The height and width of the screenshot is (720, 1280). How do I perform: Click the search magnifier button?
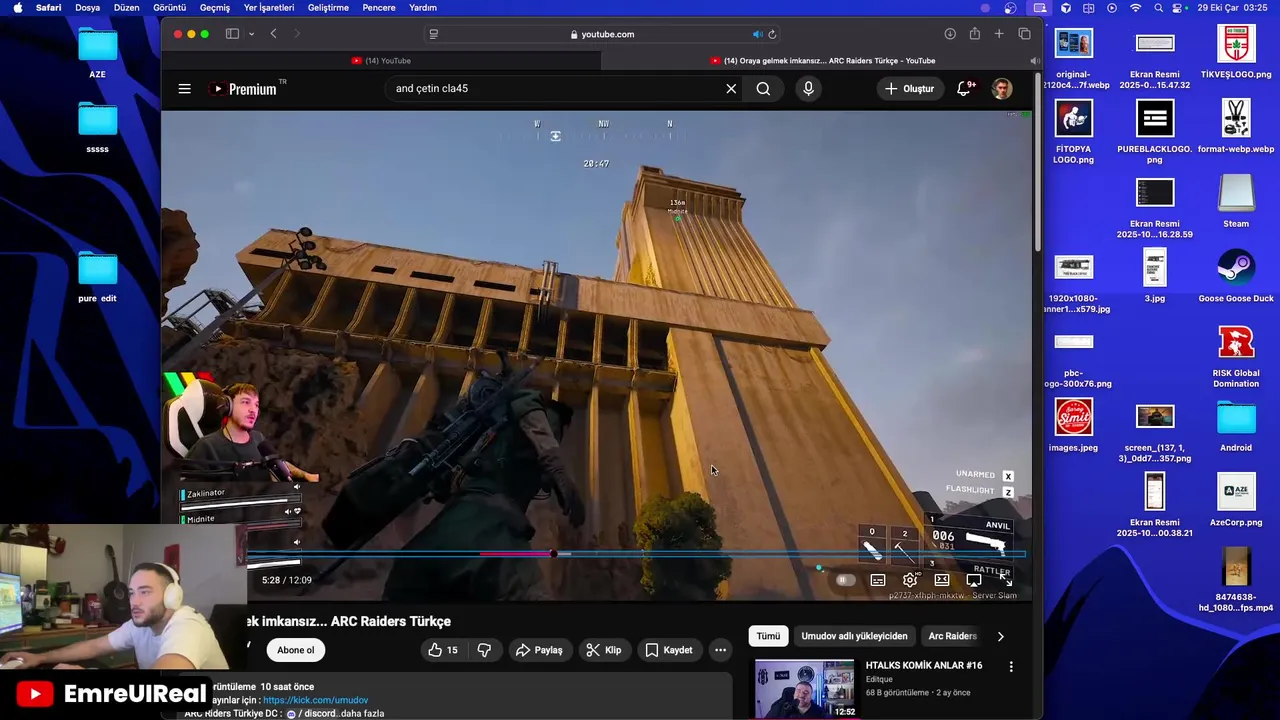tap(763, 89)
